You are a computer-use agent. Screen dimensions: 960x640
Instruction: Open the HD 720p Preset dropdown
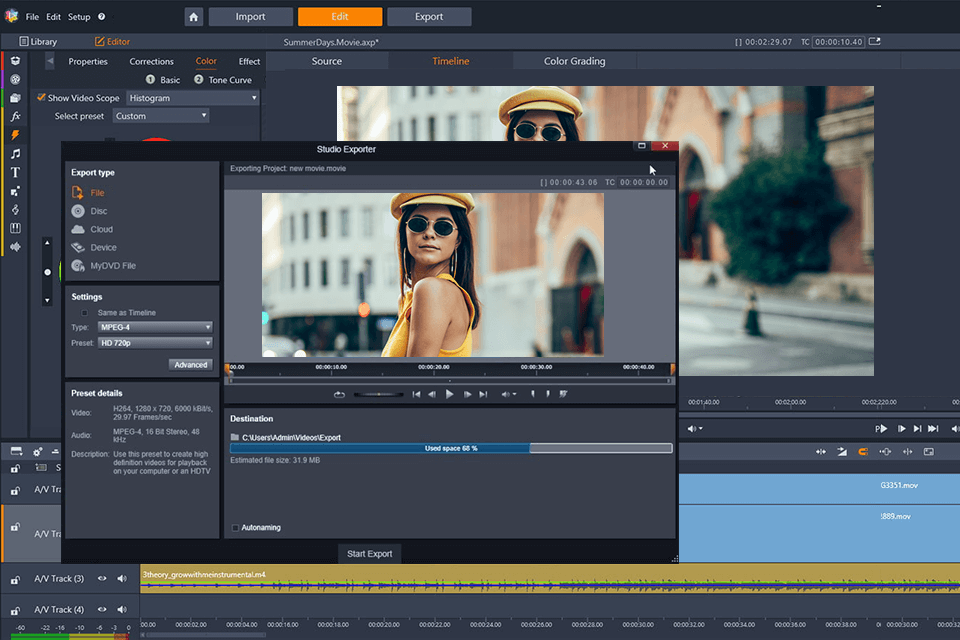pos(155,343)
